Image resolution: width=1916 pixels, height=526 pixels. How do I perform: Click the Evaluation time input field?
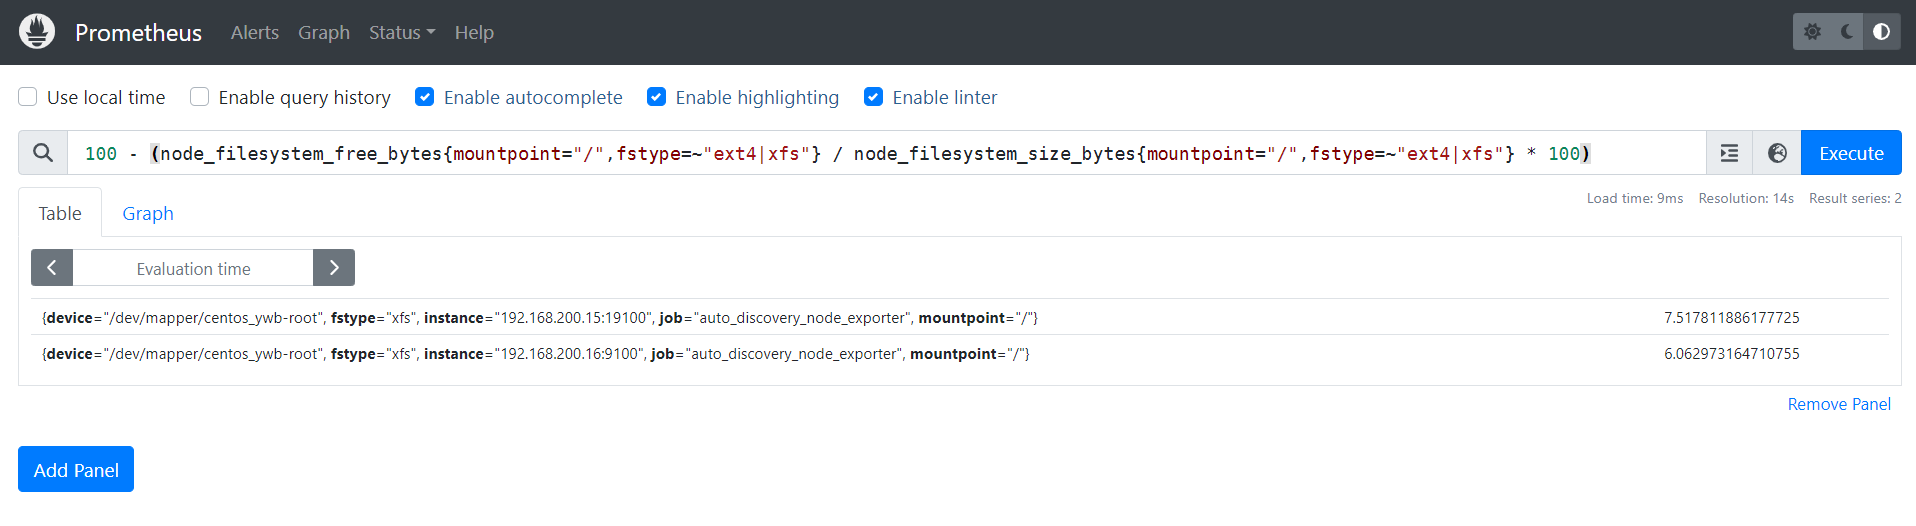click(x=193, y=268)
